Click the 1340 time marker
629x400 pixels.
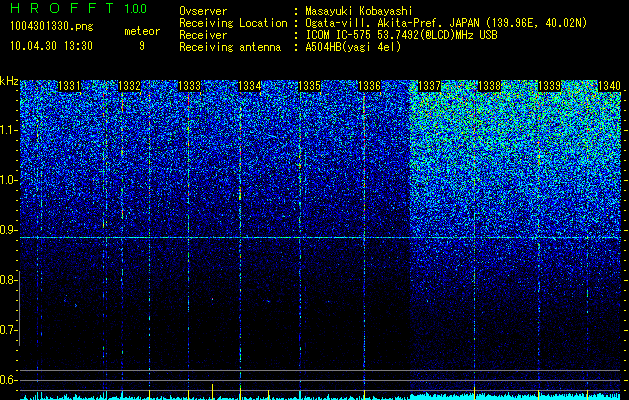[x=609, y=86]
